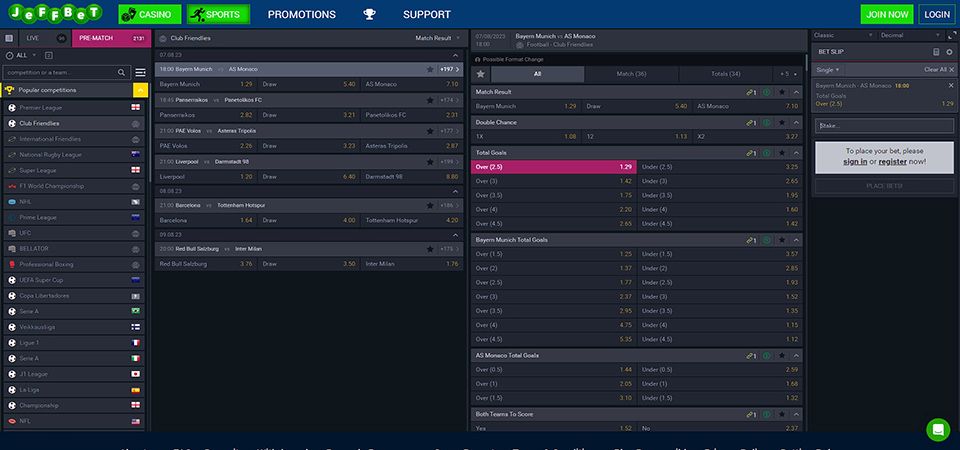Click the star icon in Match Result header
This screenshot has width=960, height=450.
tap(782, 92)
